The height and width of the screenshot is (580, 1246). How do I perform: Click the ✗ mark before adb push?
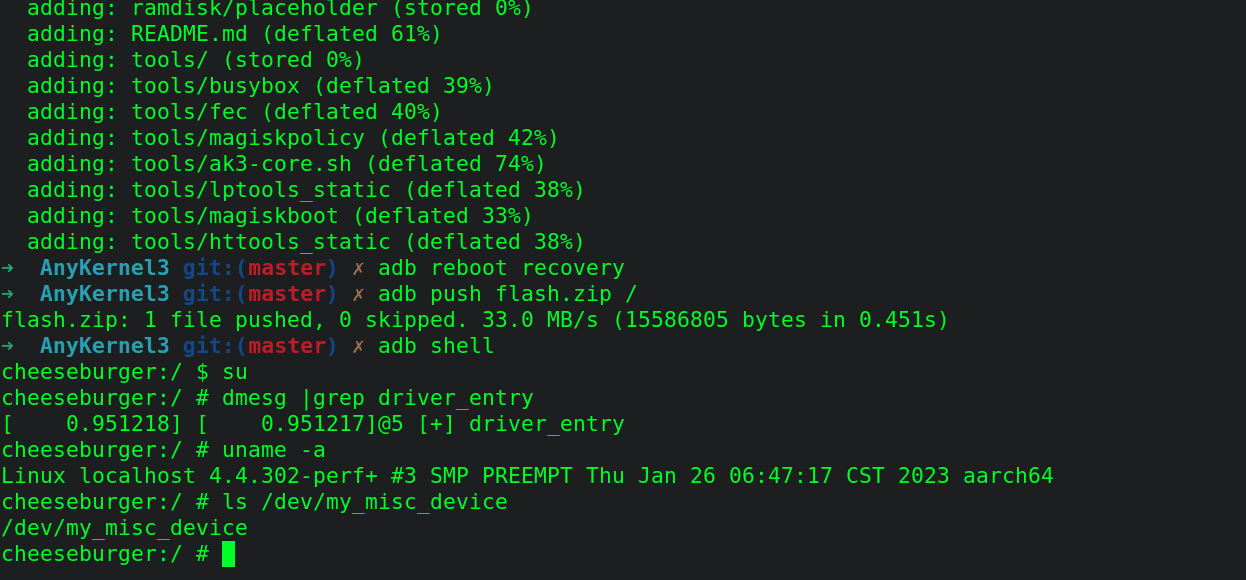coord(358,294)
